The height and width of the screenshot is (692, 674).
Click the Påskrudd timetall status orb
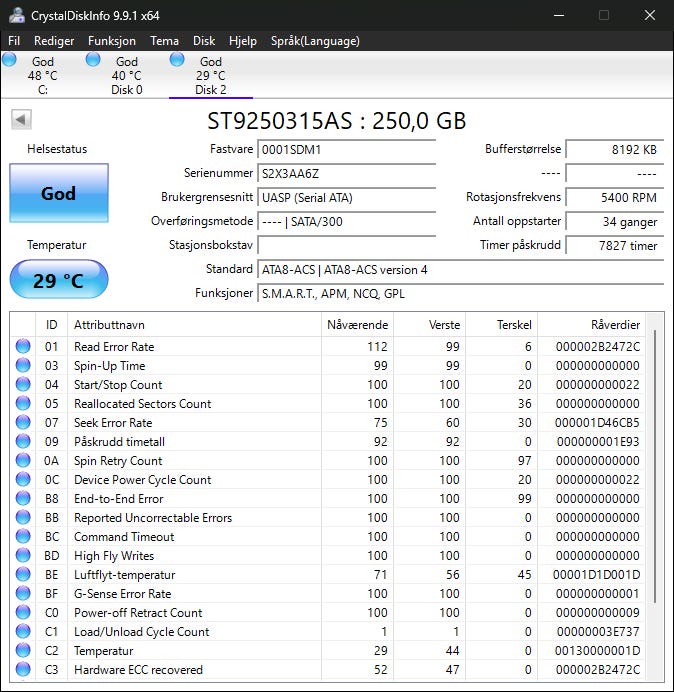point(23,441)
